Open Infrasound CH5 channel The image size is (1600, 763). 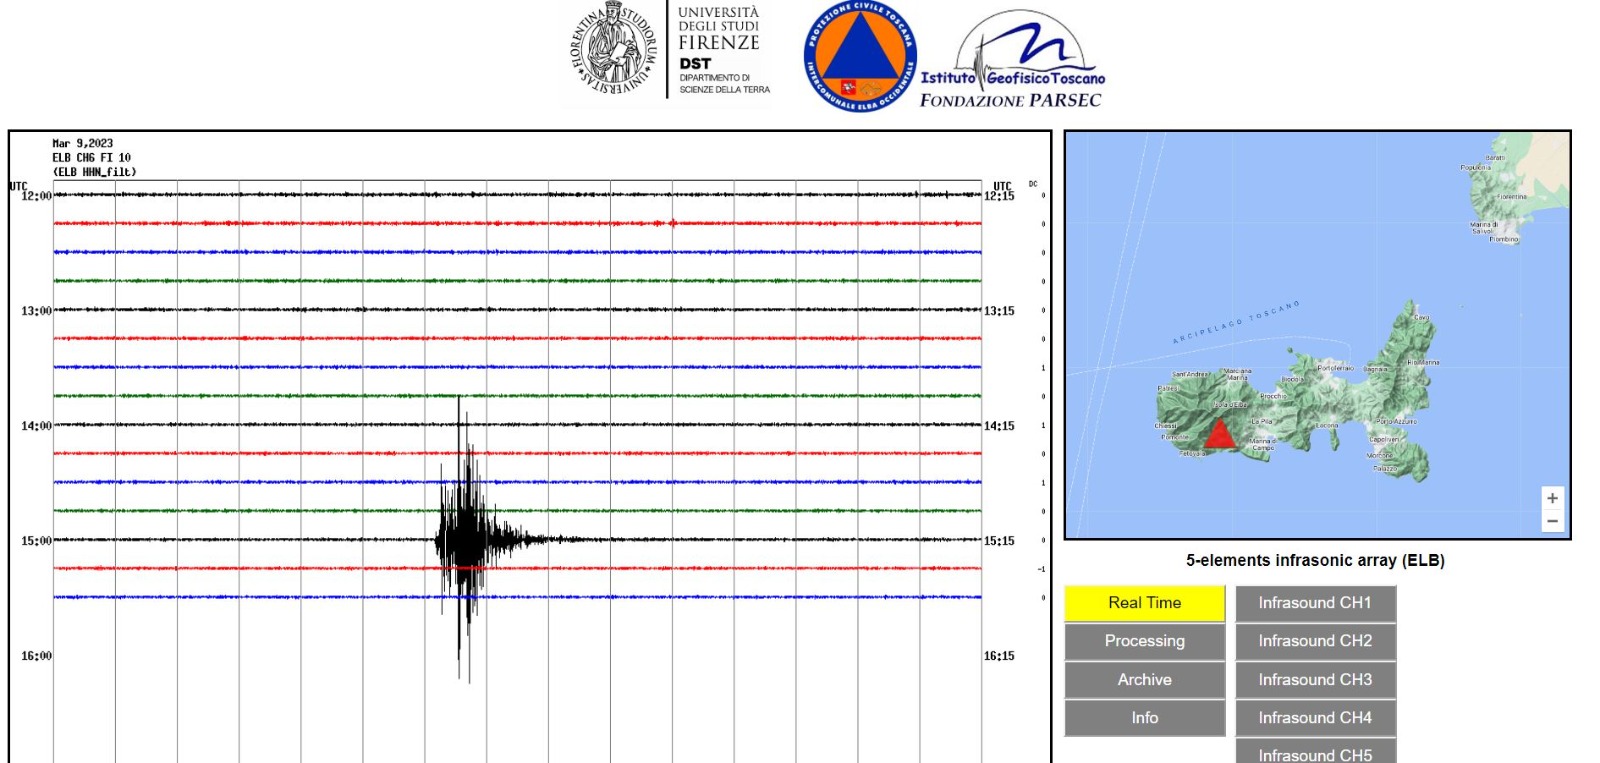pos(1314,754)
